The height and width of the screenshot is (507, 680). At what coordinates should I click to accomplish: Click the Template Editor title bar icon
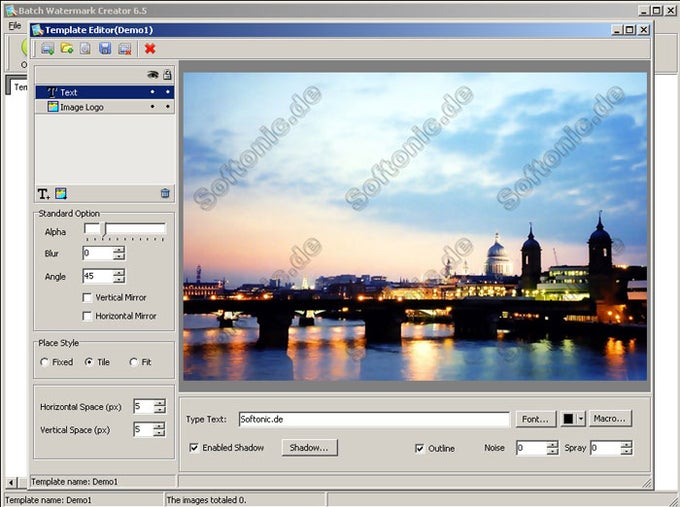38,30
